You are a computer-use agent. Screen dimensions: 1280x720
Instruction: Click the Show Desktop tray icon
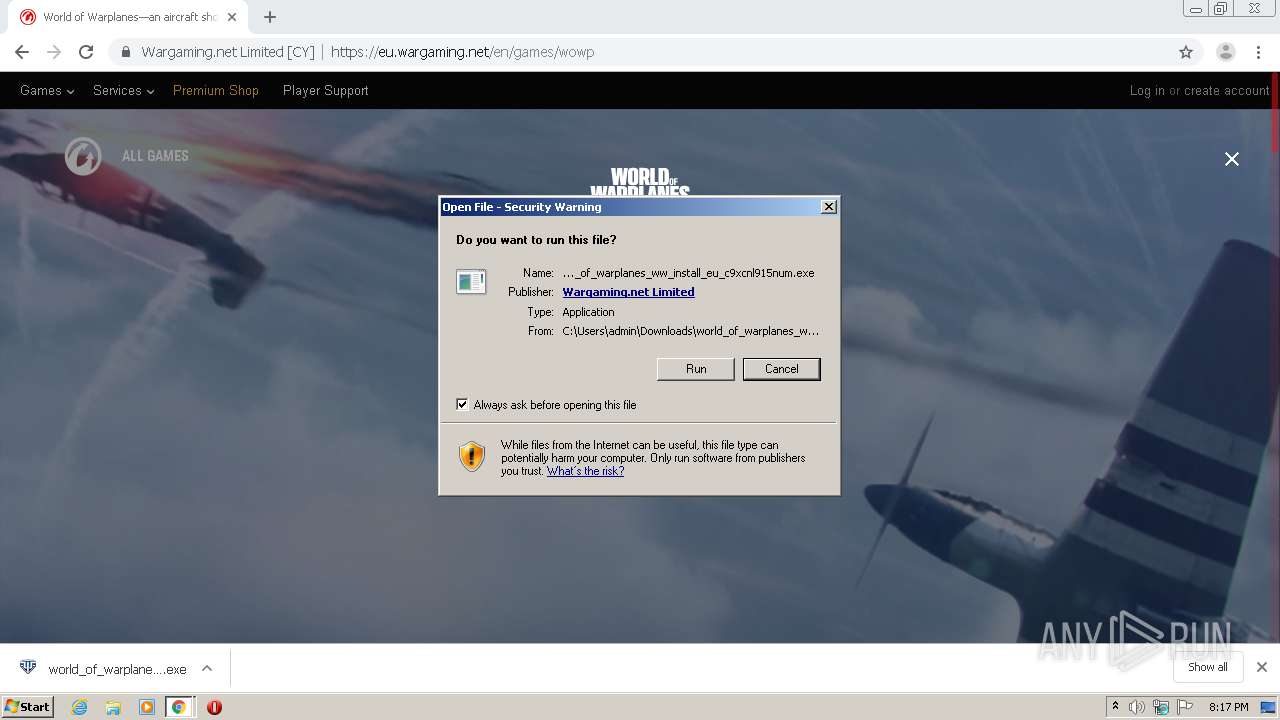(1268, 707)
